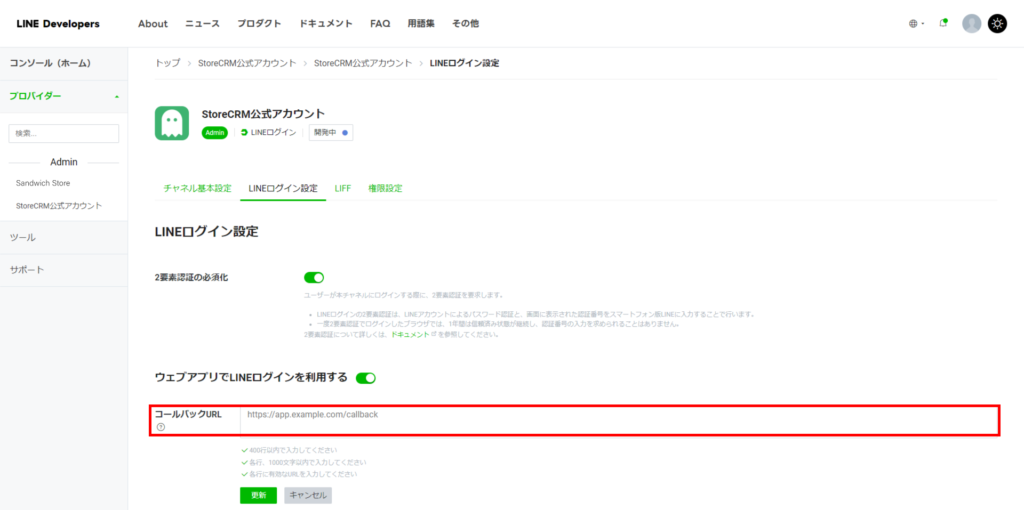Click the green 更新 button
The width and height of the screenshot is (1024, 510).
(258, 495)
